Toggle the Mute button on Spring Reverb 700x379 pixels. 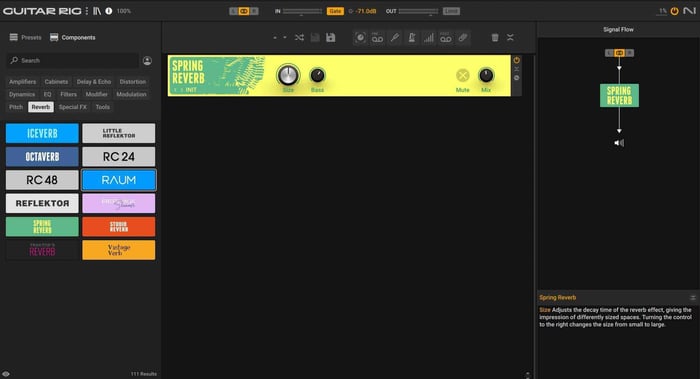pos(462,75)
